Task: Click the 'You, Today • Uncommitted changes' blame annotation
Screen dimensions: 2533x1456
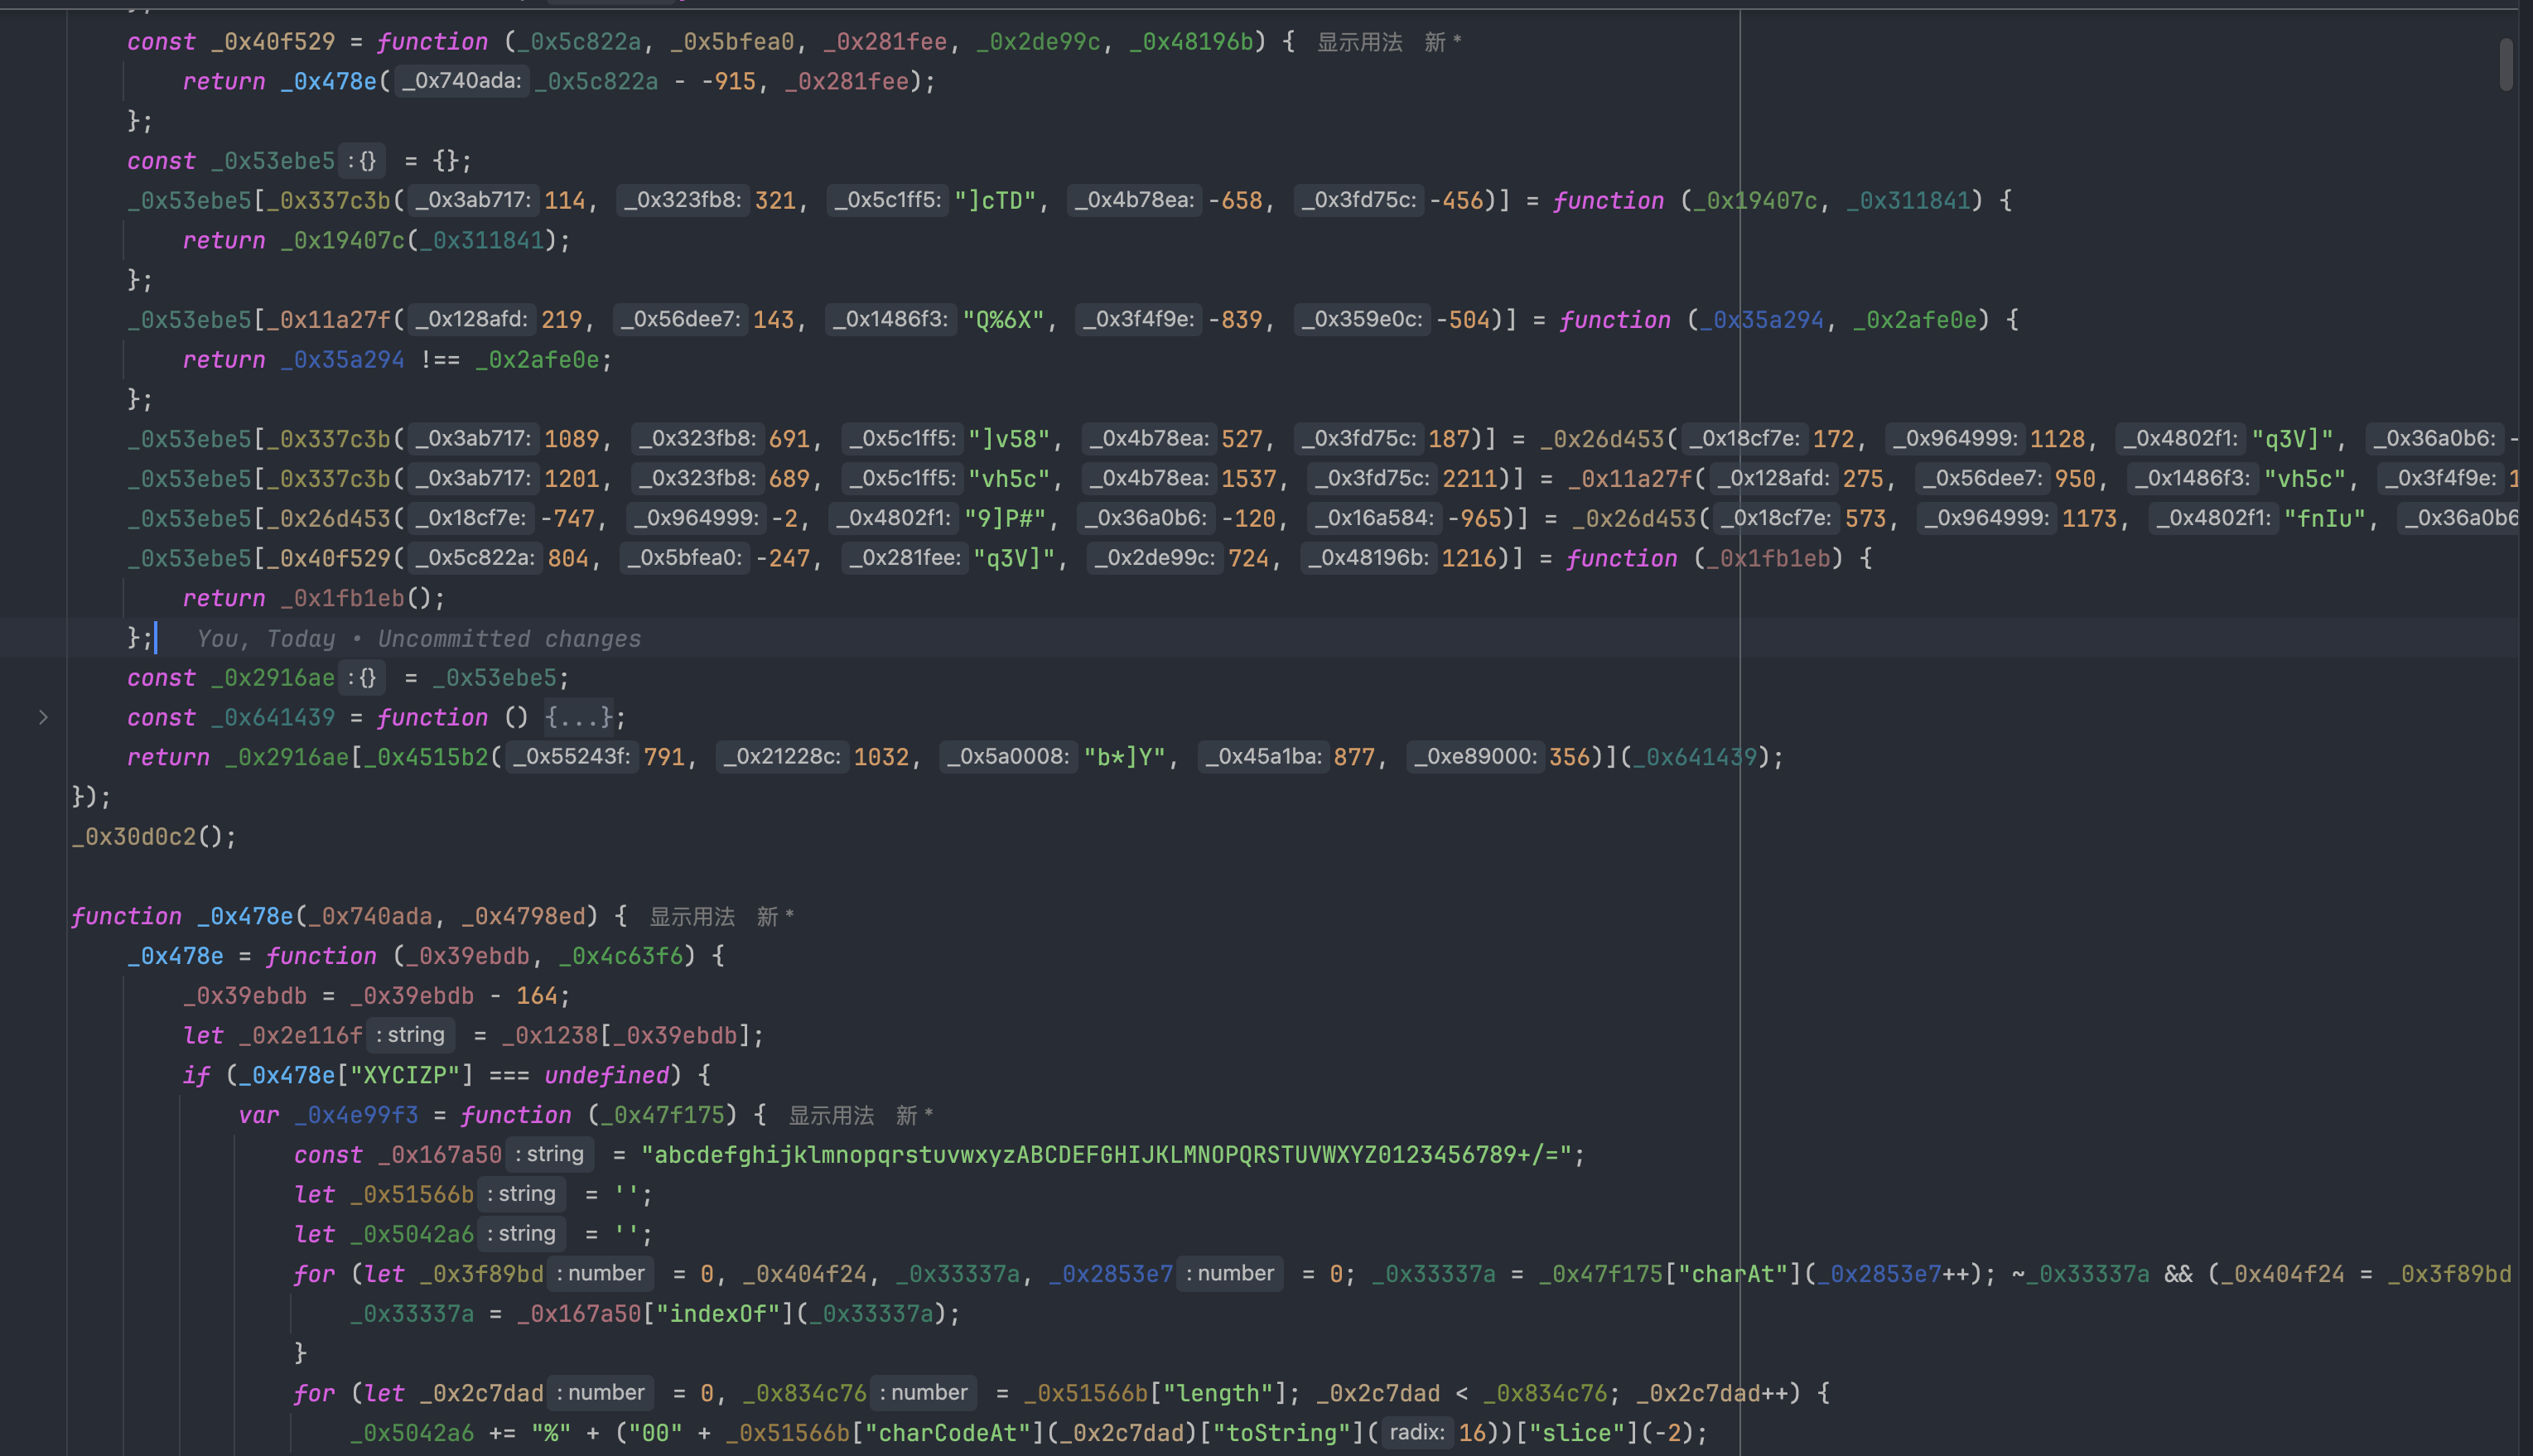Action: pos(418,638)
